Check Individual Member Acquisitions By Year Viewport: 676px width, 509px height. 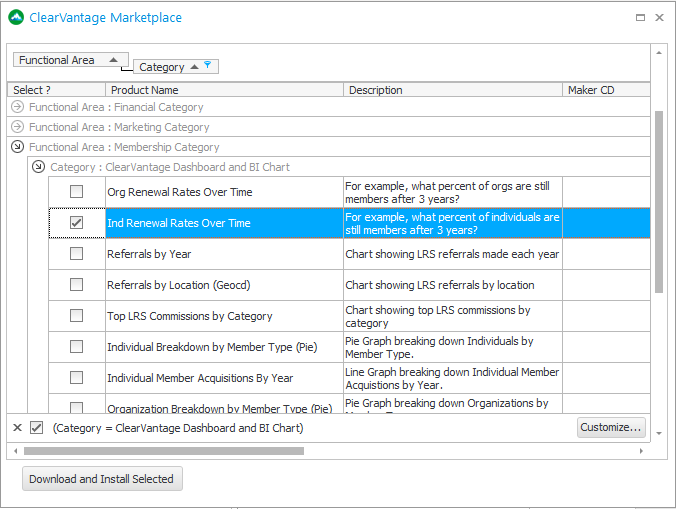coord(76,378)
